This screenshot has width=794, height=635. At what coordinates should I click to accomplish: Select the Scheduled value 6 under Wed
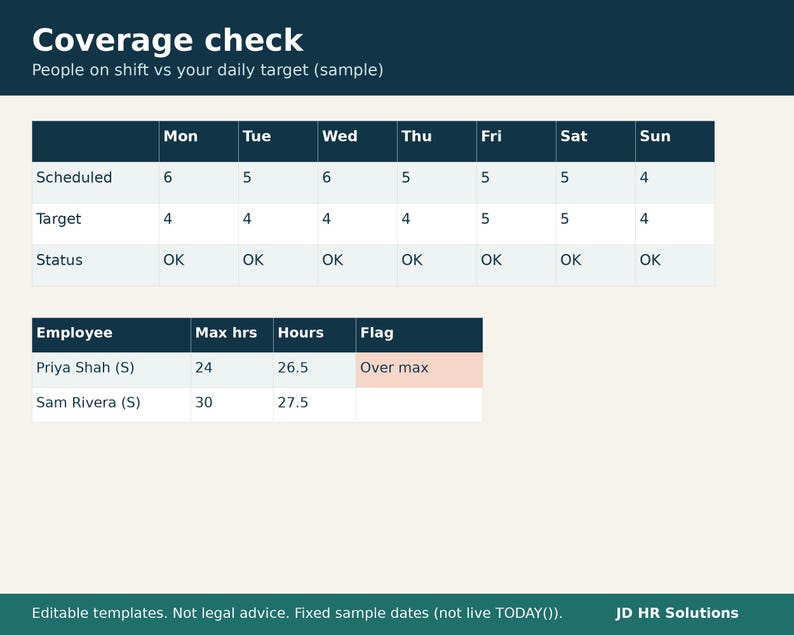(x=358, y=183)
